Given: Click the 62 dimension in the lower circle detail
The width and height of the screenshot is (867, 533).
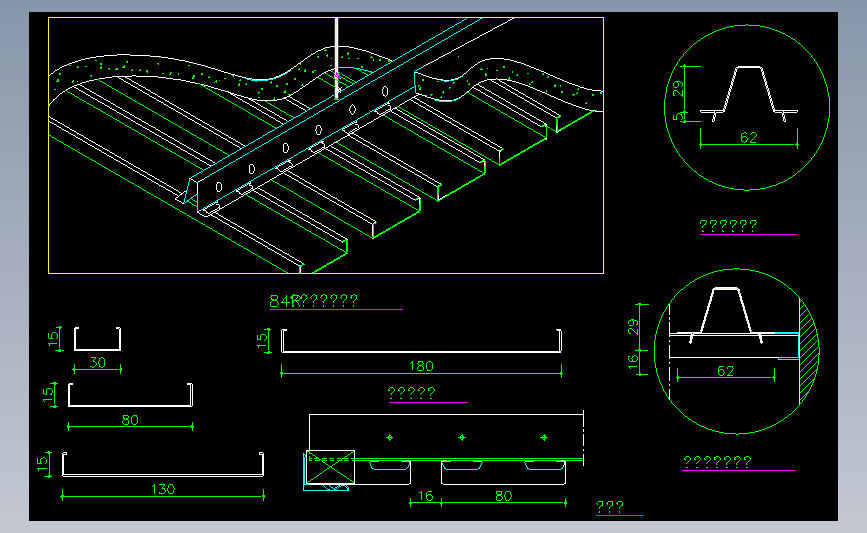Looking at the screenshot, I should [x=725, y=371].
